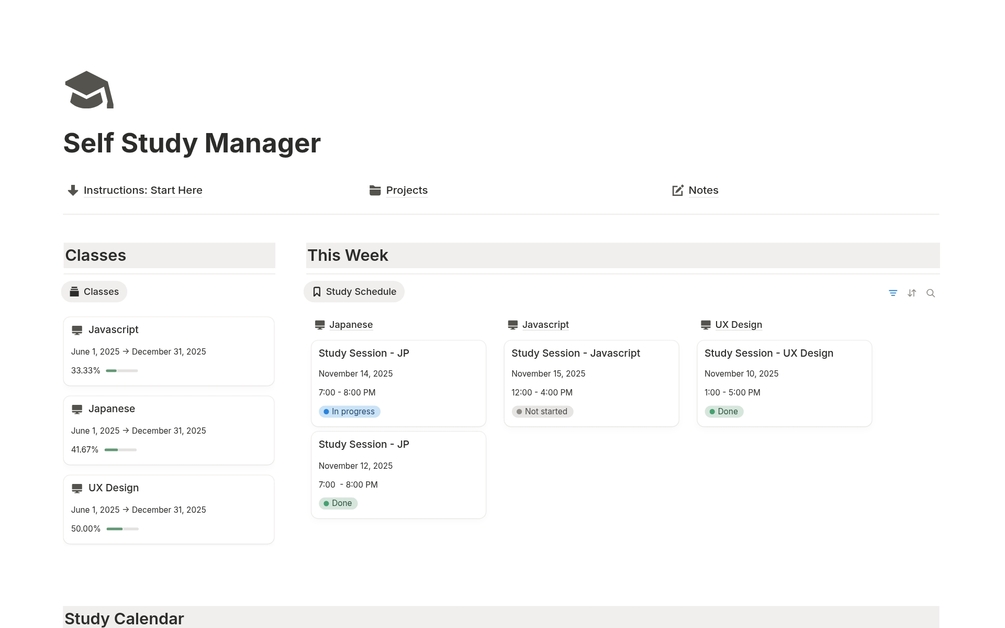The width and height of the screenshot is (1005, 628).
Task: Open the Study Schedule view tab
Action: pos(354,292)
